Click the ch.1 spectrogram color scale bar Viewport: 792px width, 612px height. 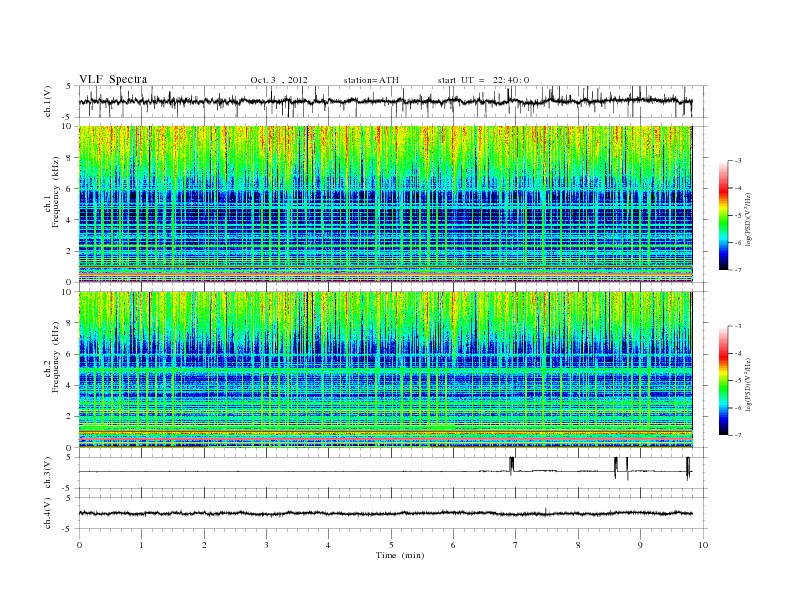click(723, 216)
